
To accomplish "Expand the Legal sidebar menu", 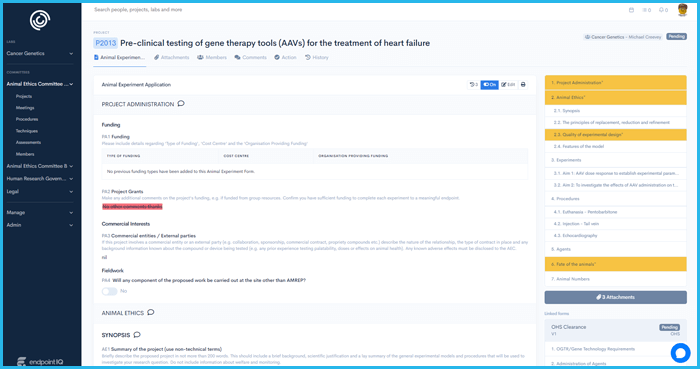I will 40,191.
